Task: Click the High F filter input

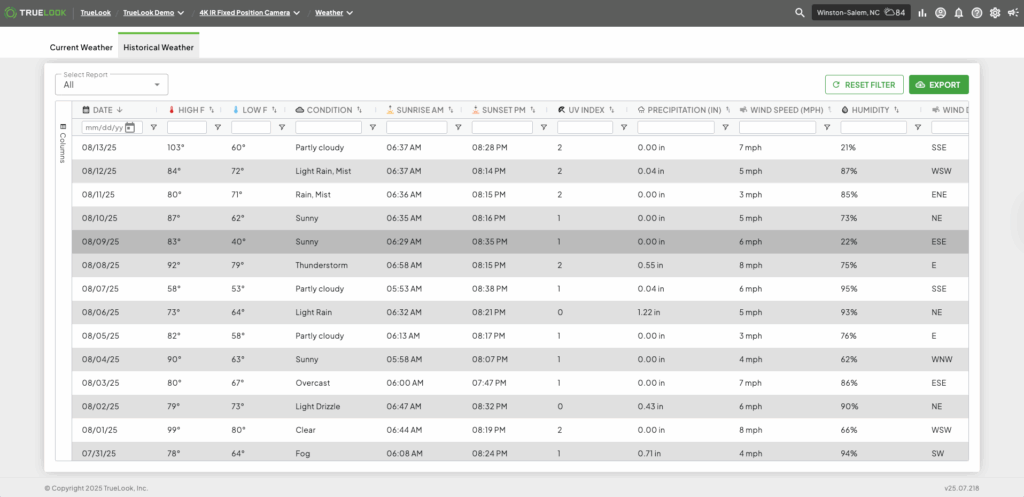Action: coord(187,127)
